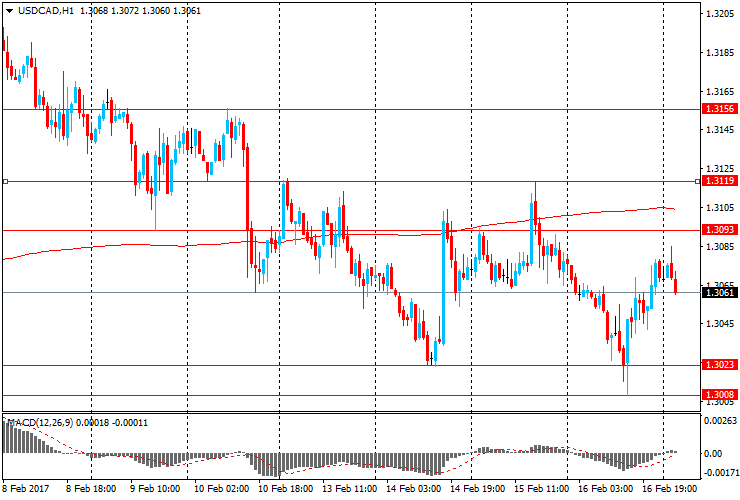Click the -0.00171 value on MACD scale

tap(721, 472)
